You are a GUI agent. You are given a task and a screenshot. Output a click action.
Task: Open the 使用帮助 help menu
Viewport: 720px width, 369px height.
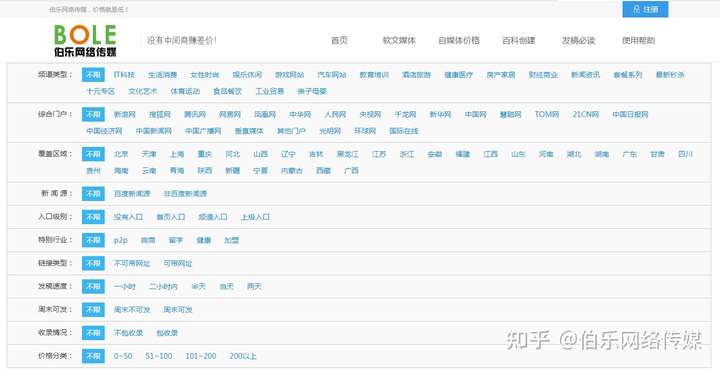pos(638,40)
